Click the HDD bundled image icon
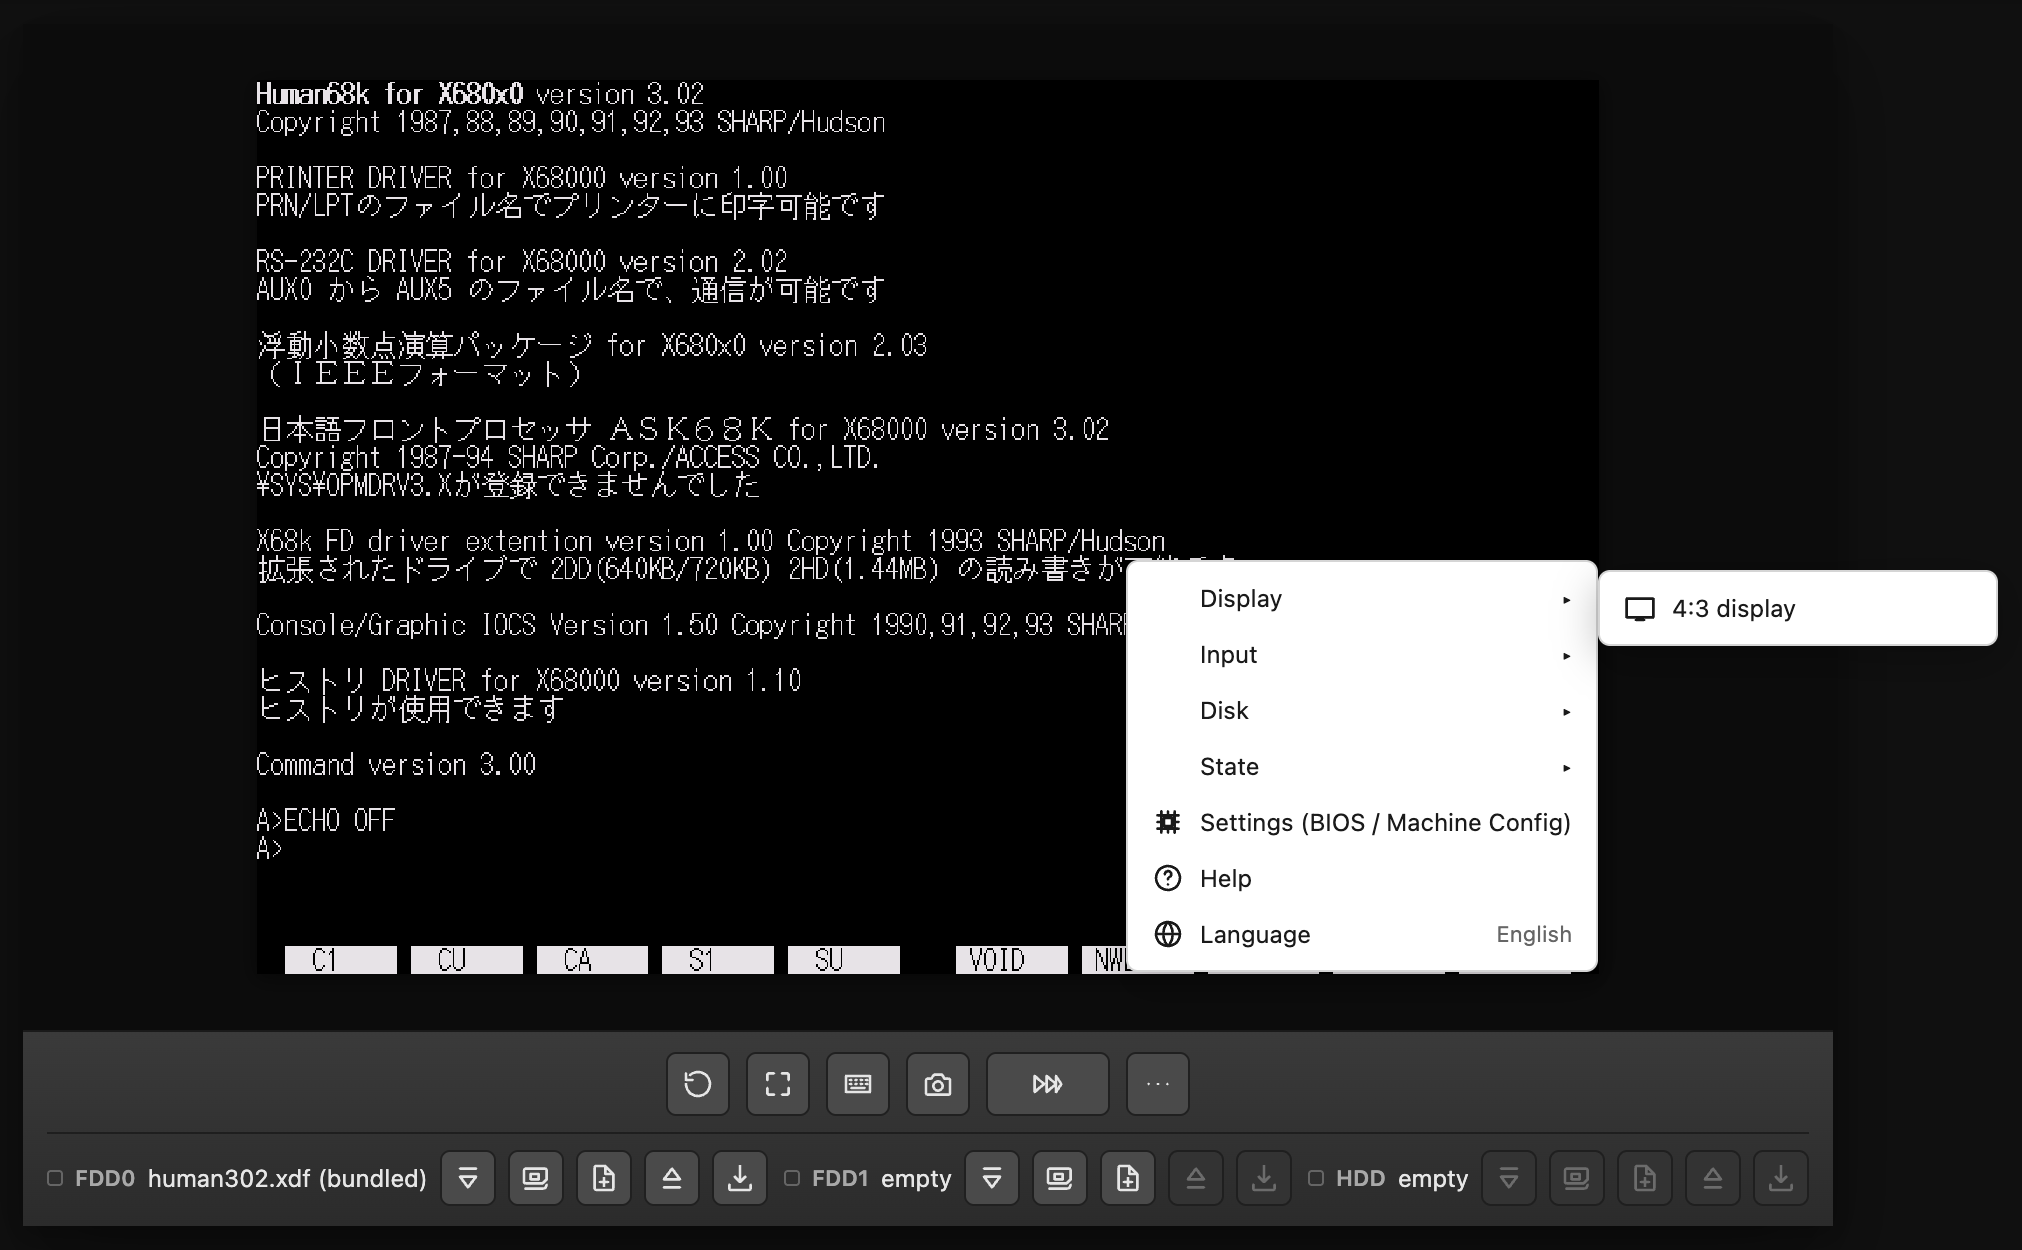The height and width of the screenshot is (1250, 2022). tap(1577, 1178)
